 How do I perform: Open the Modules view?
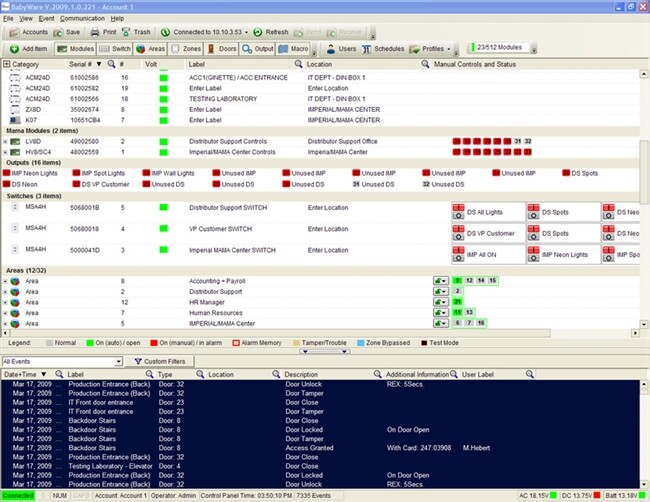[x=76, y=48]
